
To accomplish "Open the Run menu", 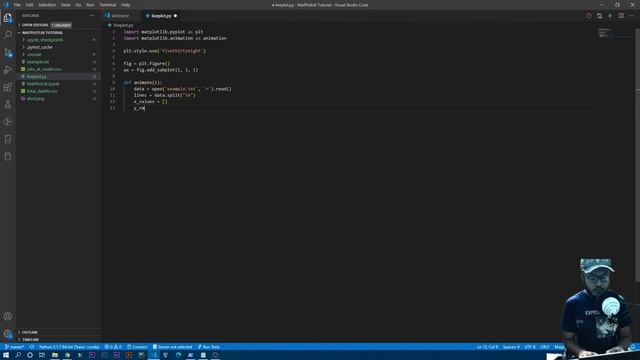I will [90, 5].
